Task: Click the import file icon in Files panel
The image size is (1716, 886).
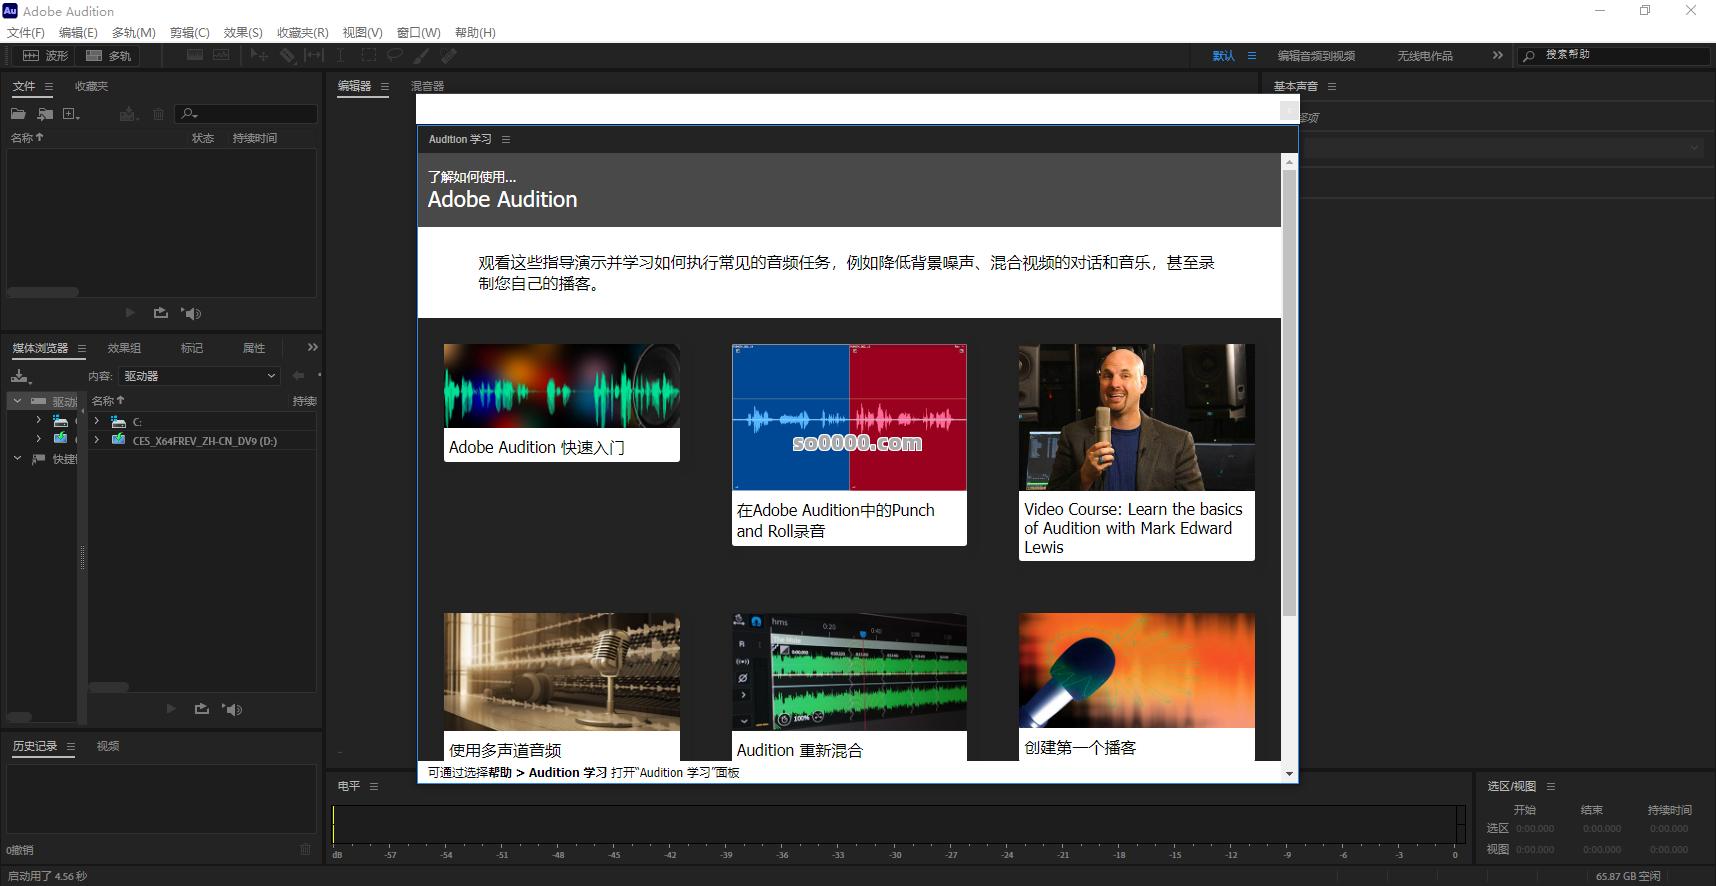Action: 45,114
